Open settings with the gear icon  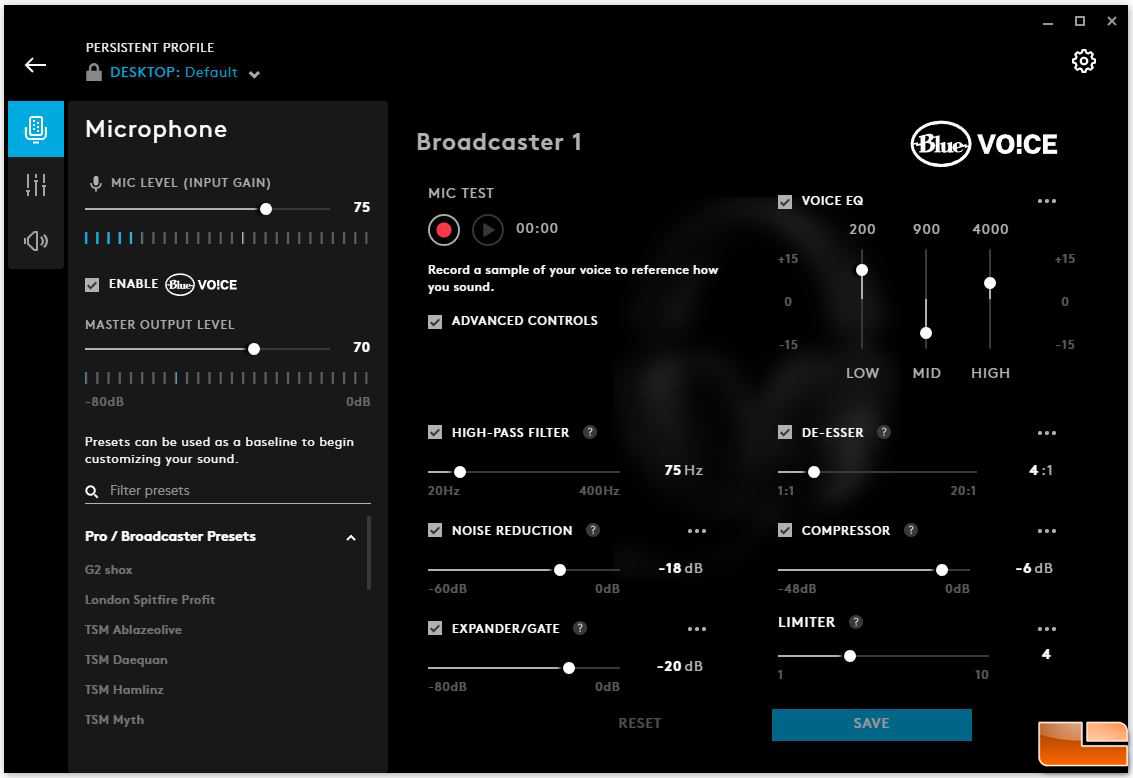[x=1083, y=61]
